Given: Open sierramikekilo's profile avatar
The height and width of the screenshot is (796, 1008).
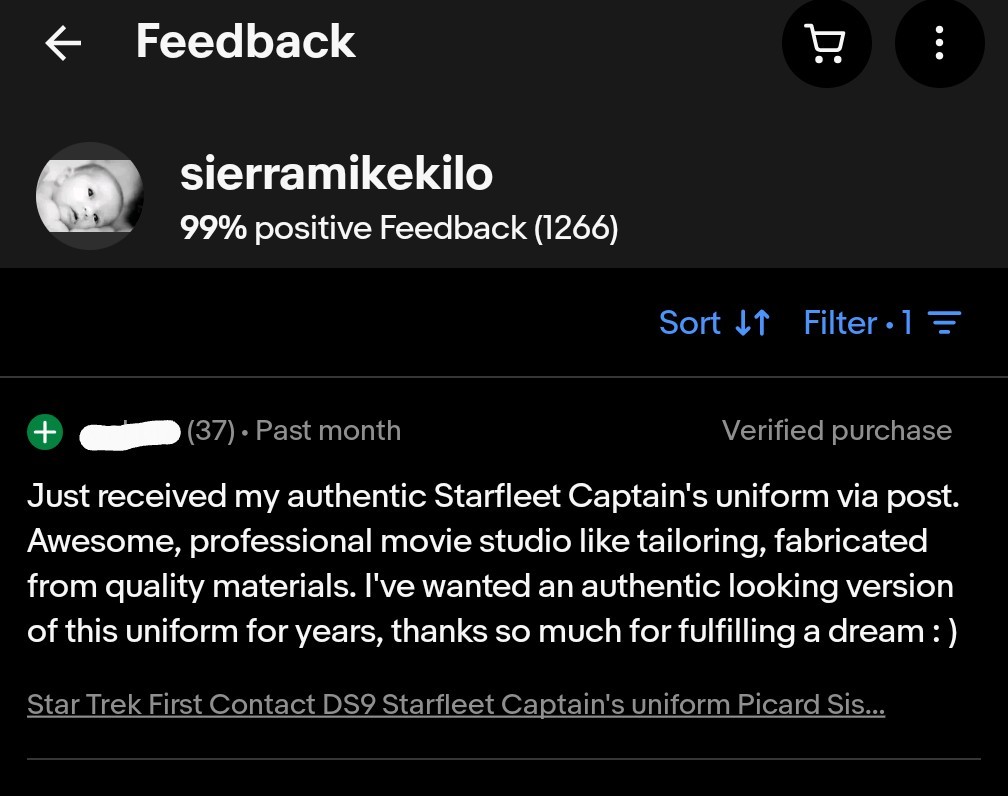Looking at the screenshot, I should 89,196.
